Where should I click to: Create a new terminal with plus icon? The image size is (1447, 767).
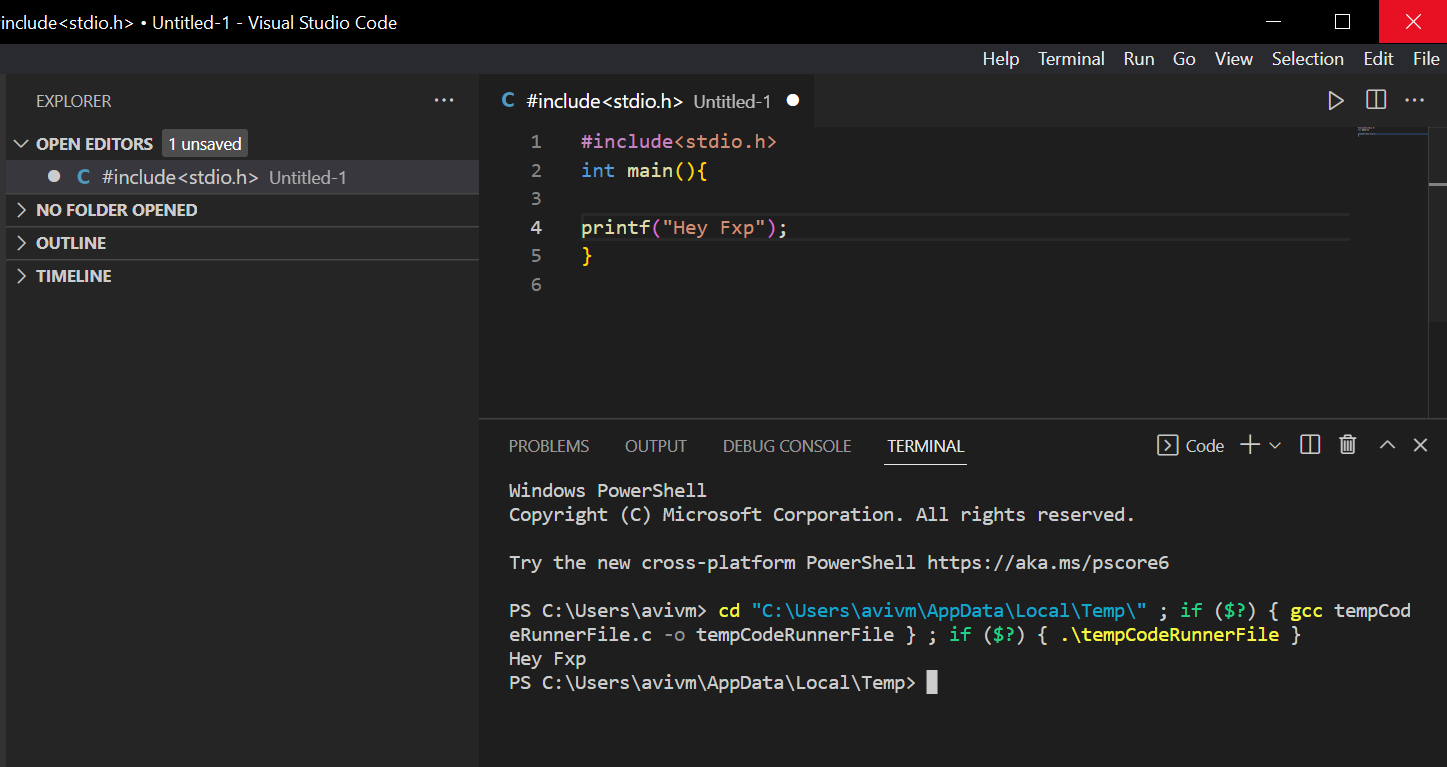pos(1250,445)
